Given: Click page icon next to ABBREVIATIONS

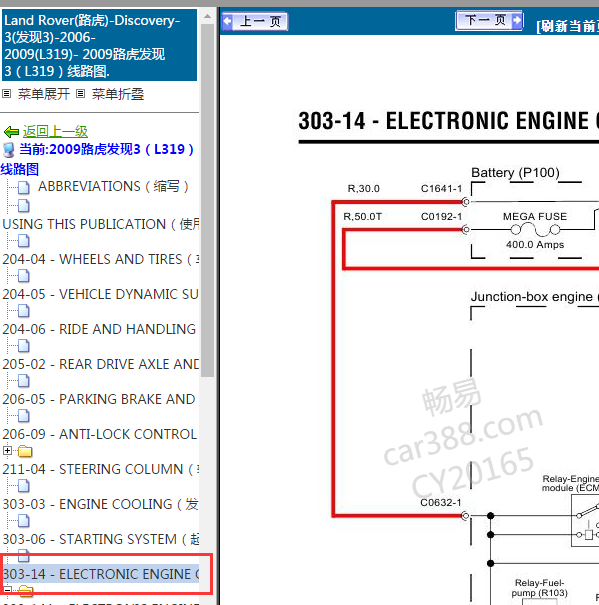Looking at the screenshot, I should click(x=24, y=188).
